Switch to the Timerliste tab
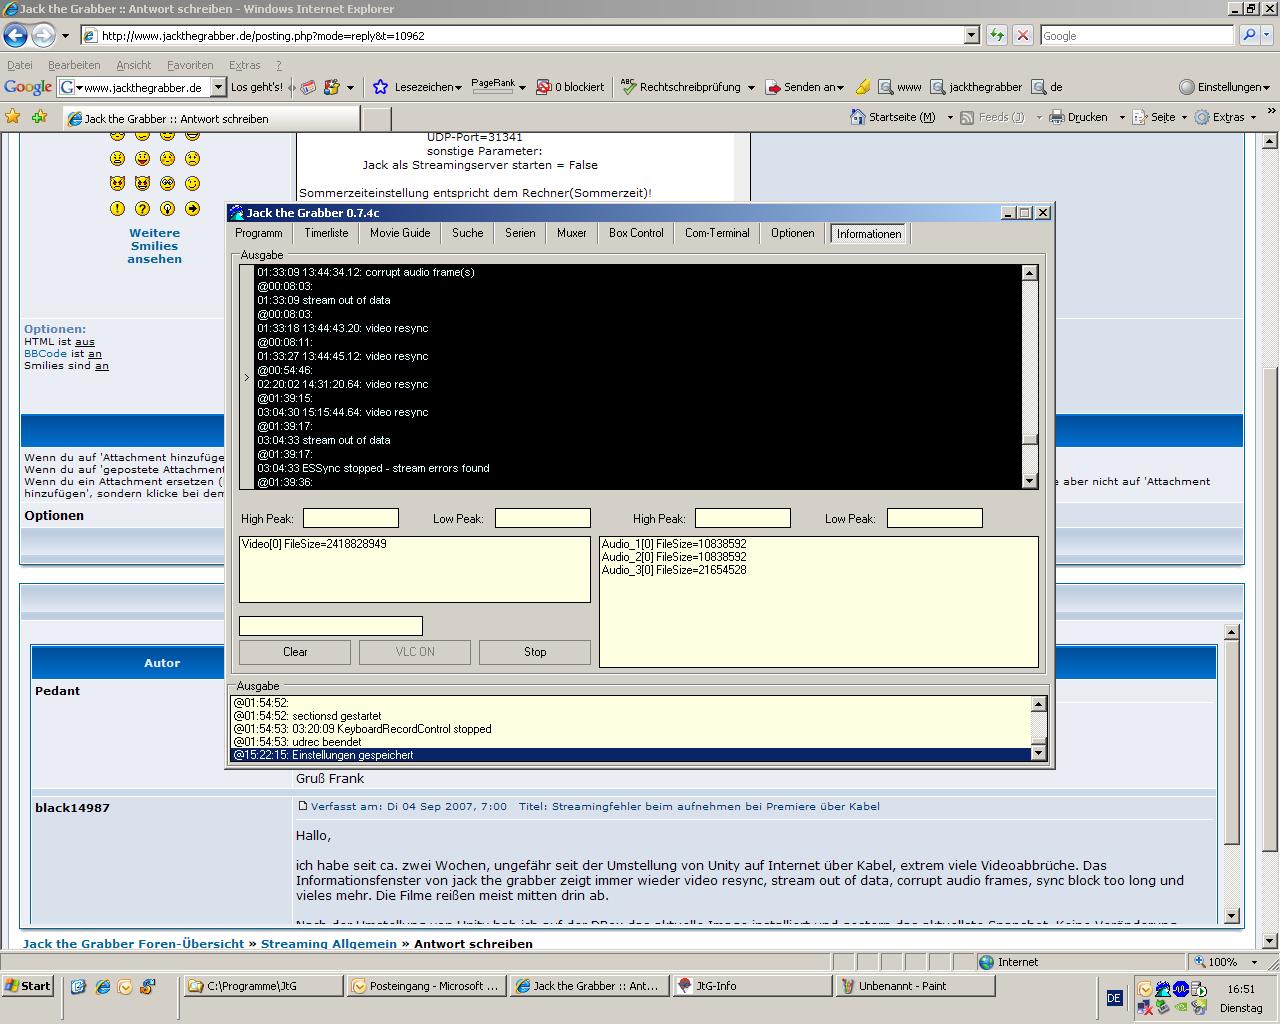1280x1024 pixels. click(x=326, y=233)
